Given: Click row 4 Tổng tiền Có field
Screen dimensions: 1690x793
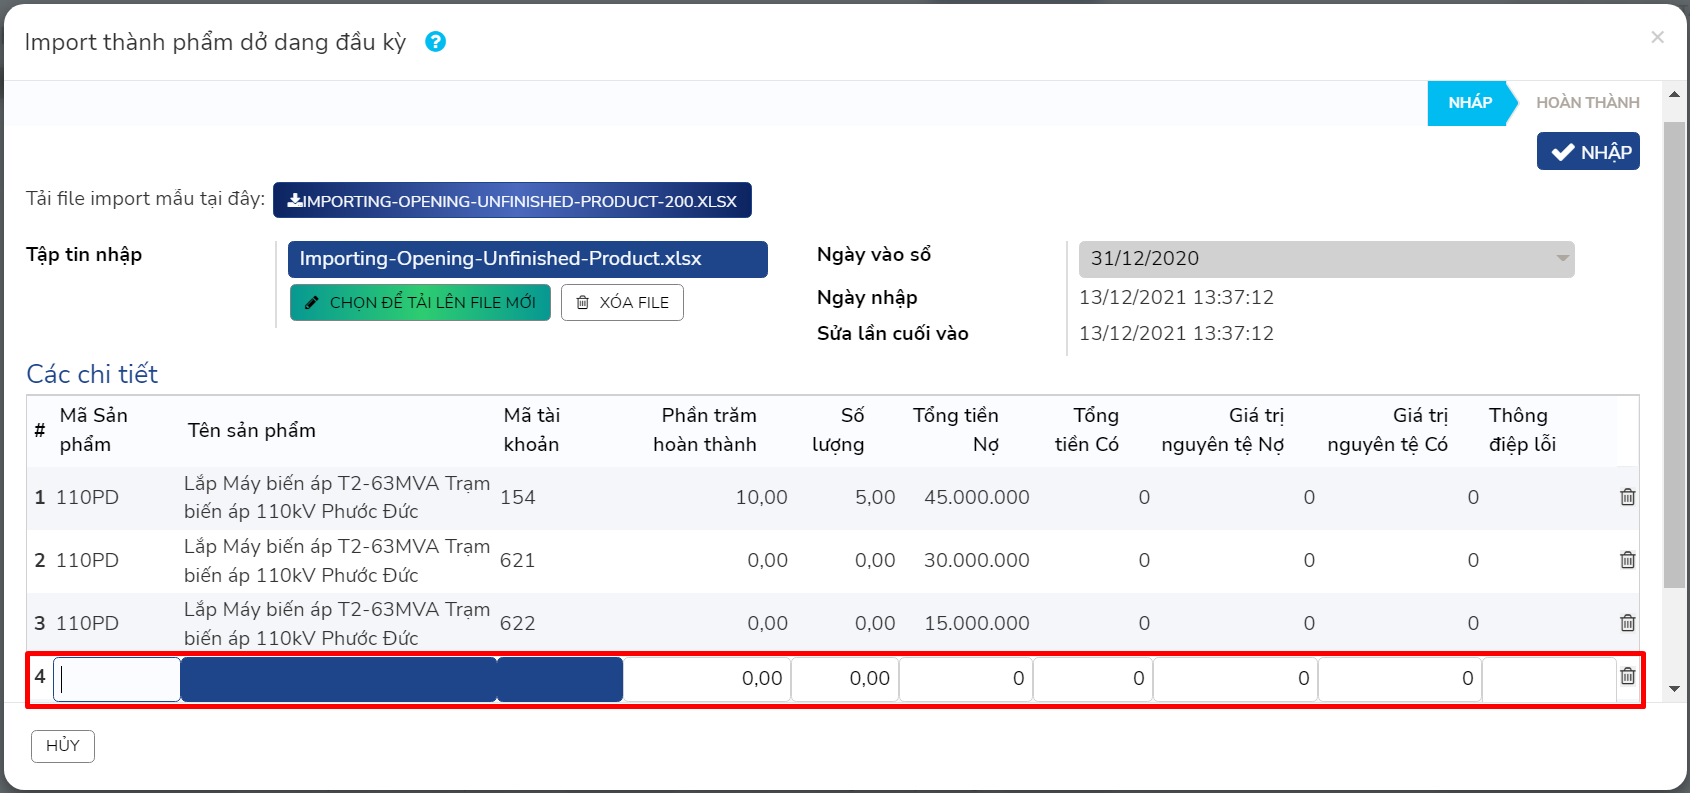Looking at the screenshot, I should 1093,679.
